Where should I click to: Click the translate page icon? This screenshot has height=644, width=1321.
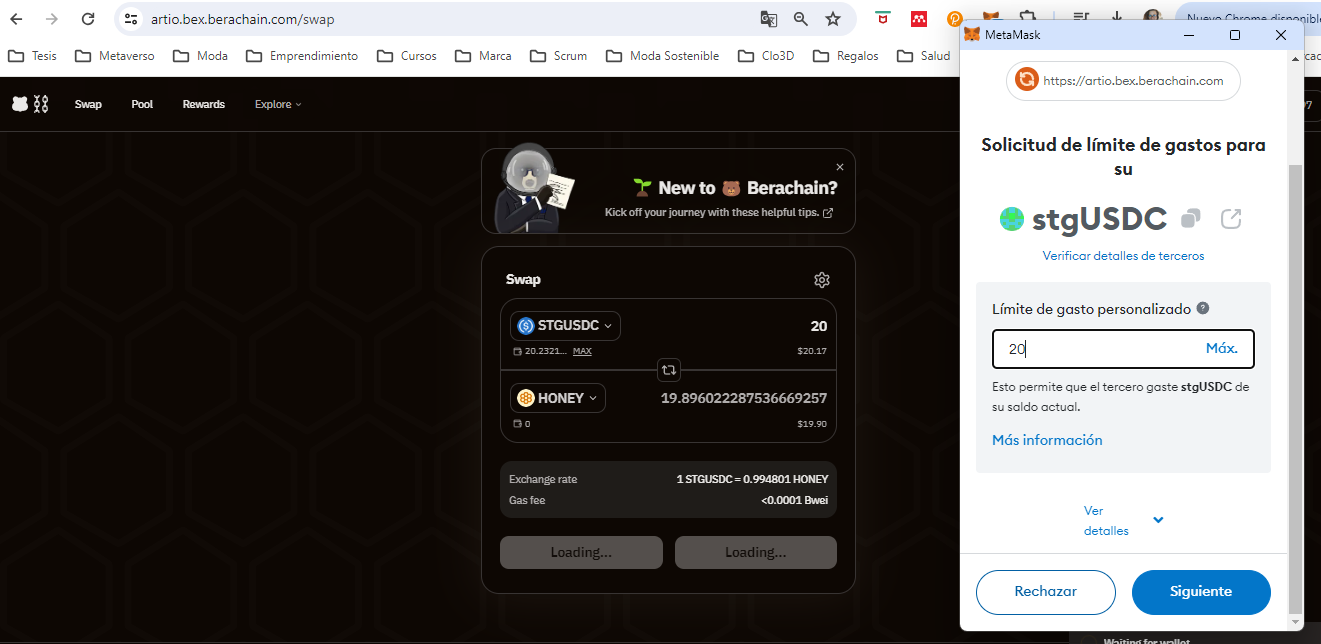point(769,19)
